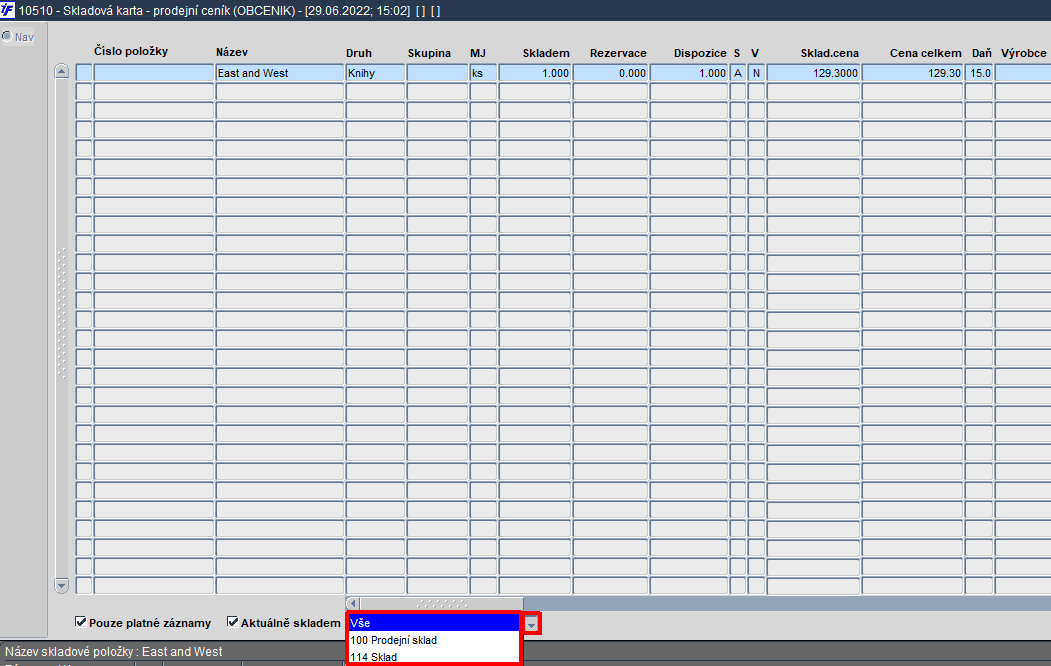Screen dimensions: 1051x666
Task: Click the Dispozice cell in the first row
Action: tap(689, 73)
